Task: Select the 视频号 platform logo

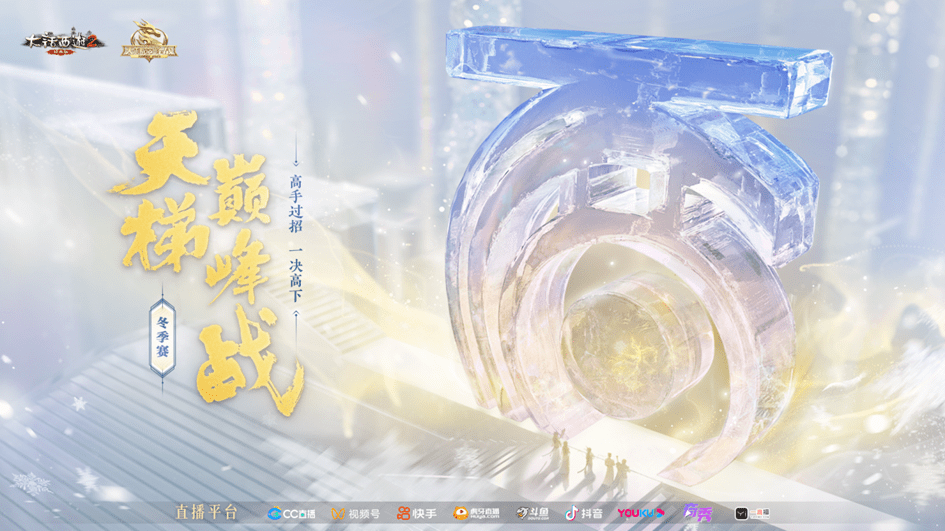Action: tap(356, 514)
